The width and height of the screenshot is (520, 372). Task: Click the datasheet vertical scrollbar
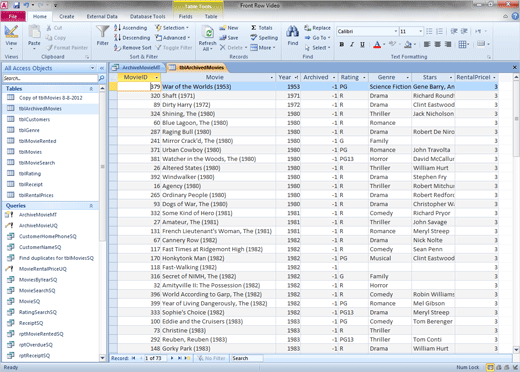click(516, 213)
